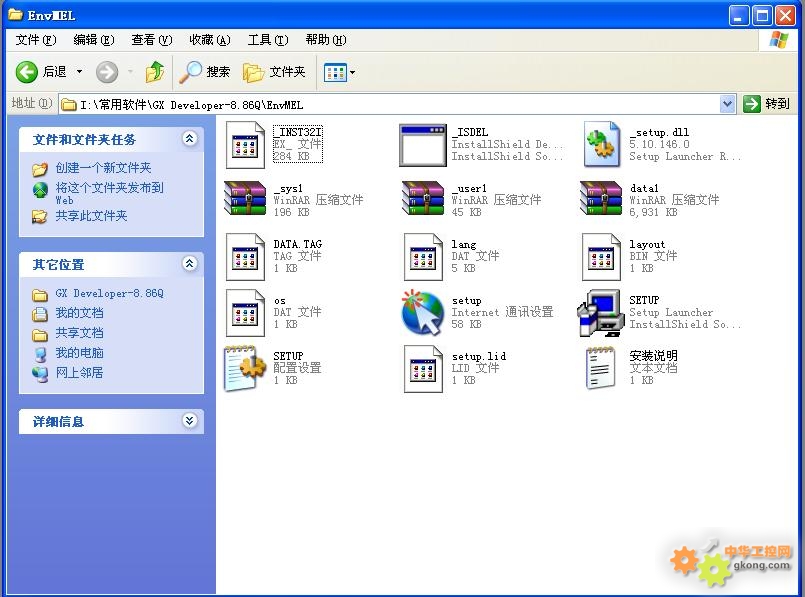Select the setup Internet settings icon

(422, 313)
